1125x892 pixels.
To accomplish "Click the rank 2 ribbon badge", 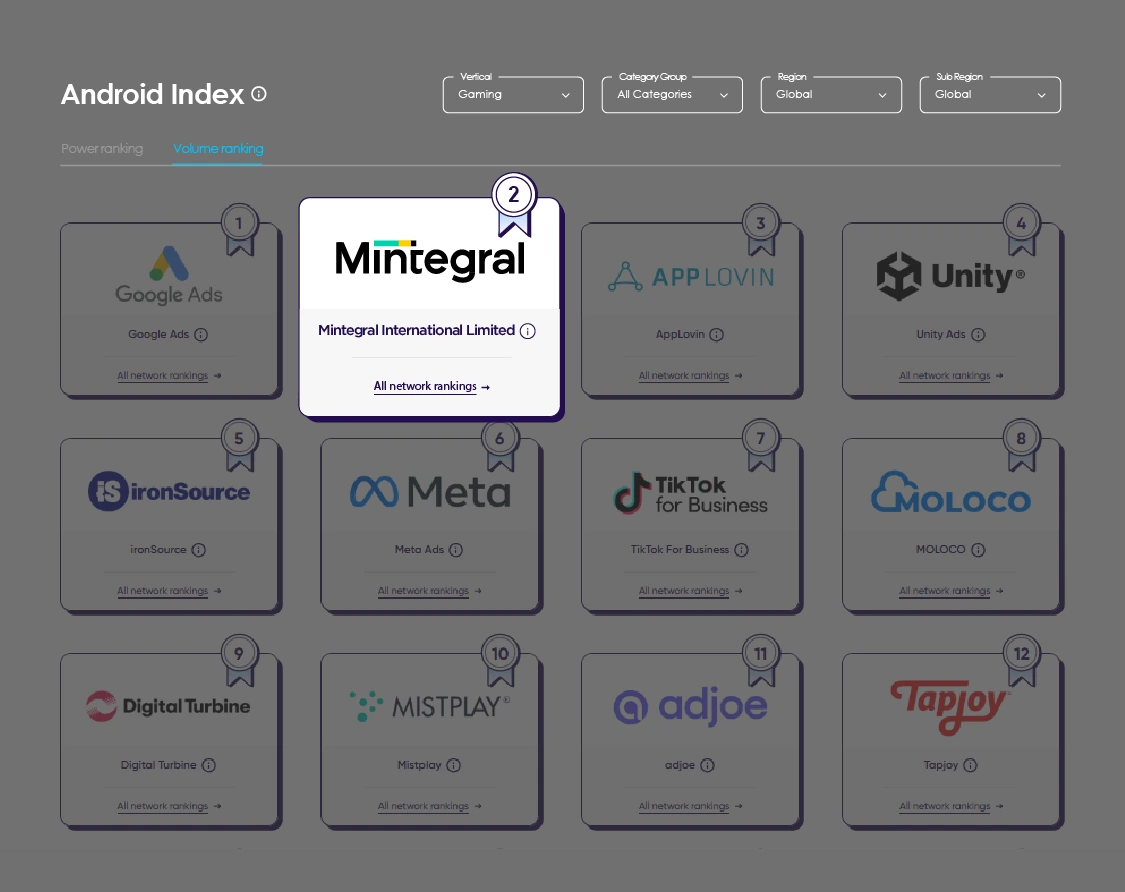I will tap(514, 203).
